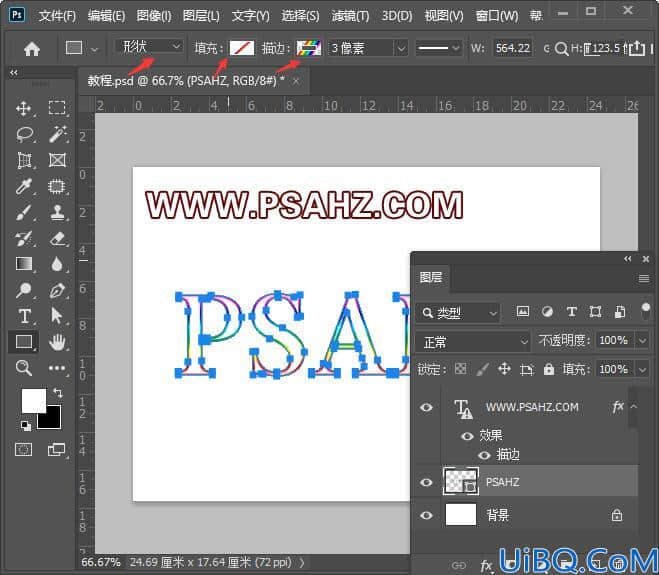Click the 填充 fill color swatch
Image resolution: width=659 pixels, height=575 pixels.
(x=242, y=48)
